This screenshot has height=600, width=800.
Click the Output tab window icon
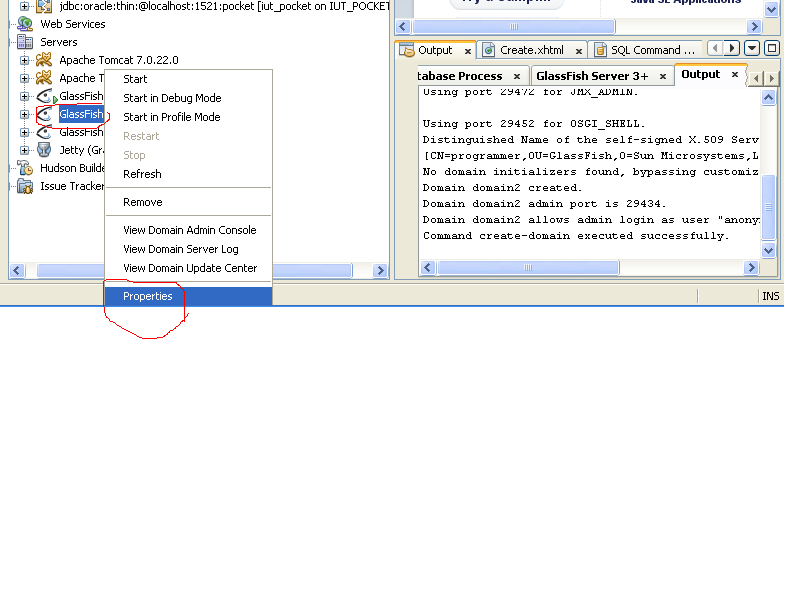tap(407, 50)
